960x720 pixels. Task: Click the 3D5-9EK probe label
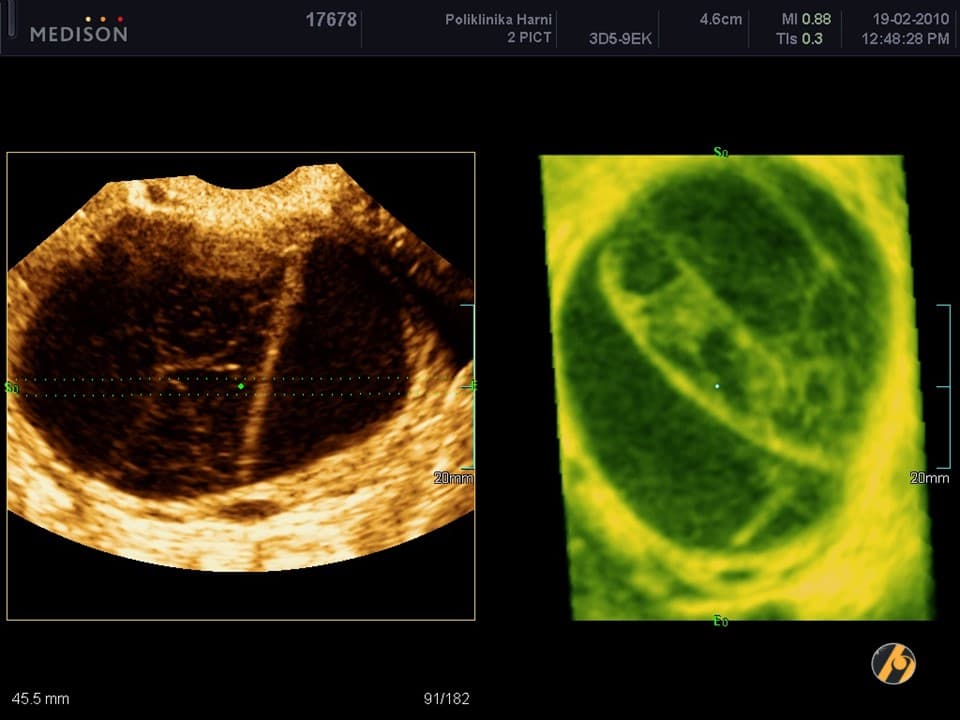[x=618, y=39]
